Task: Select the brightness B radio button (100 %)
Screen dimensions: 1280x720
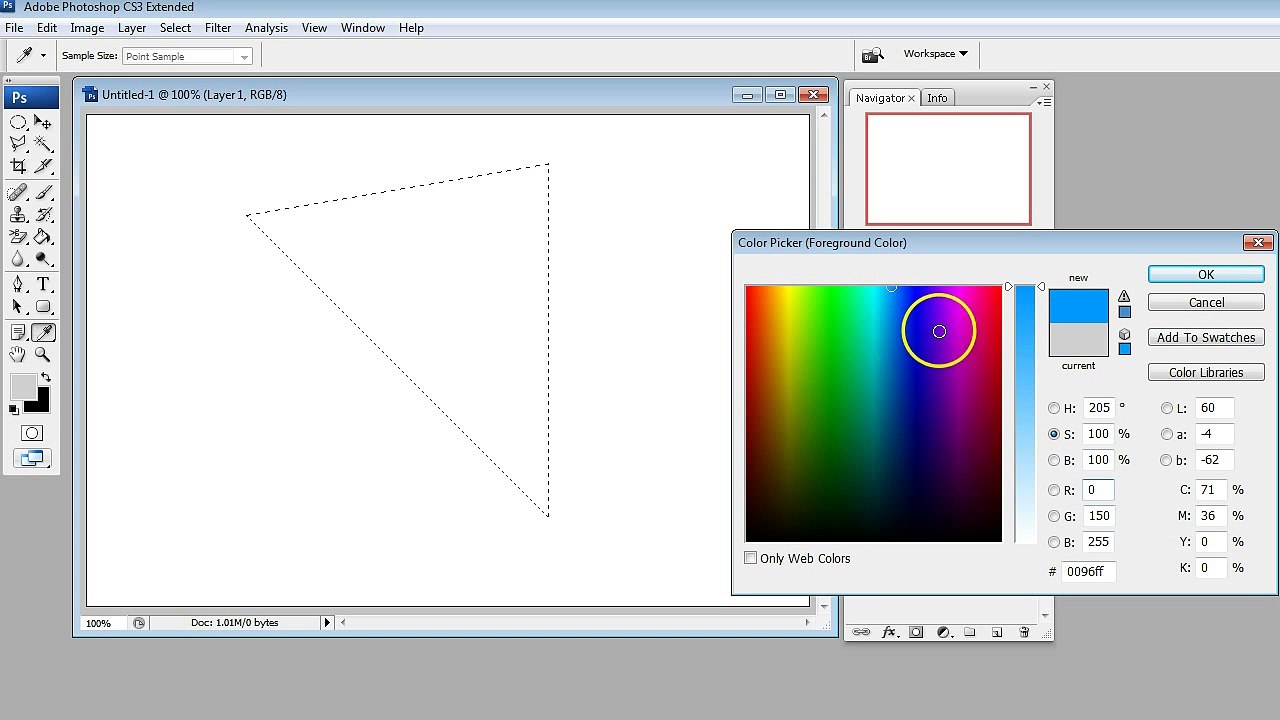Action: [1054, 460]
